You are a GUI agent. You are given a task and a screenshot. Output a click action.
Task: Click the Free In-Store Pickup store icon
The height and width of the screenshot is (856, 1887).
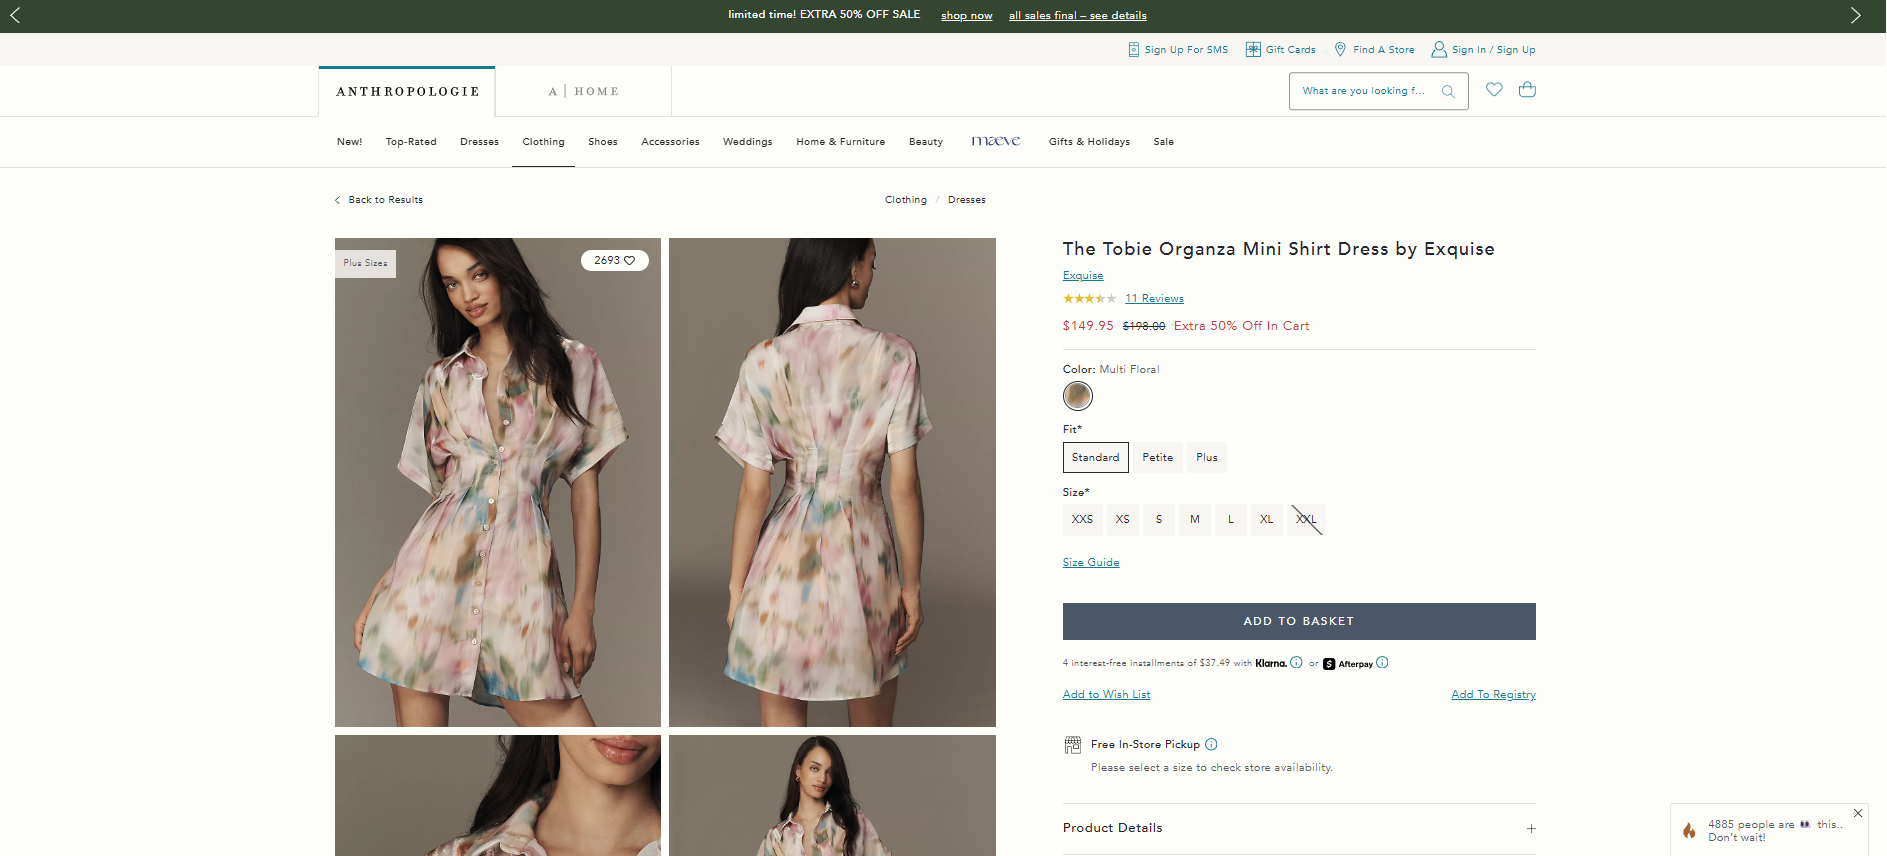point(1073,744)
